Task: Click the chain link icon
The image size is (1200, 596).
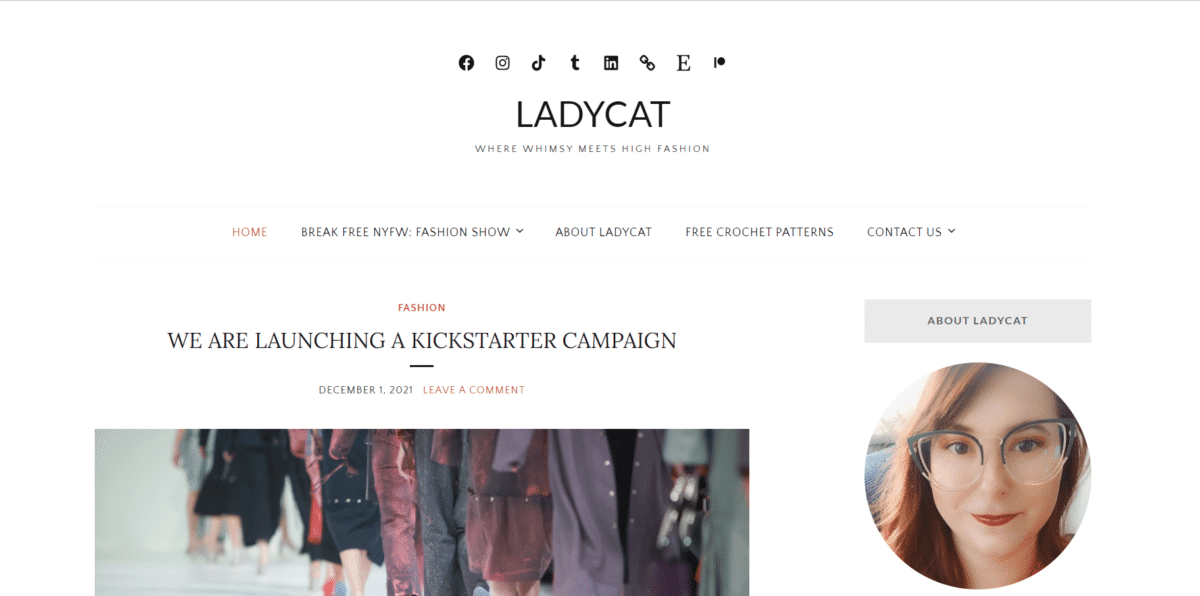Action: (x=647, y=63)
